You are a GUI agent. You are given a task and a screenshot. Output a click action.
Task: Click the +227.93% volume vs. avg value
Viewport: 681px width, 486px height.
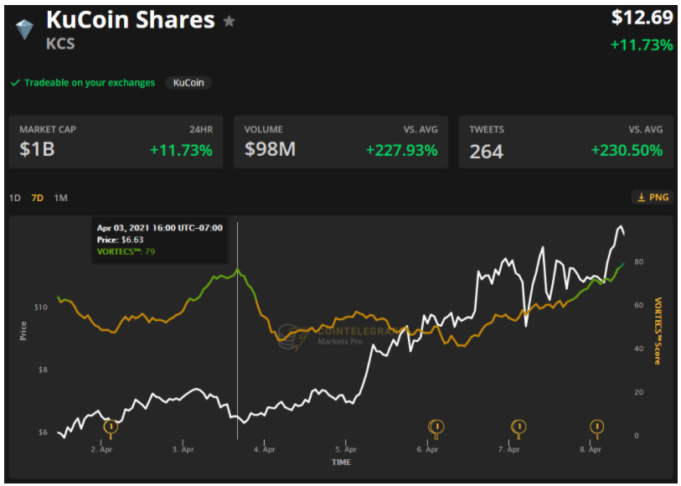point(402,150)
